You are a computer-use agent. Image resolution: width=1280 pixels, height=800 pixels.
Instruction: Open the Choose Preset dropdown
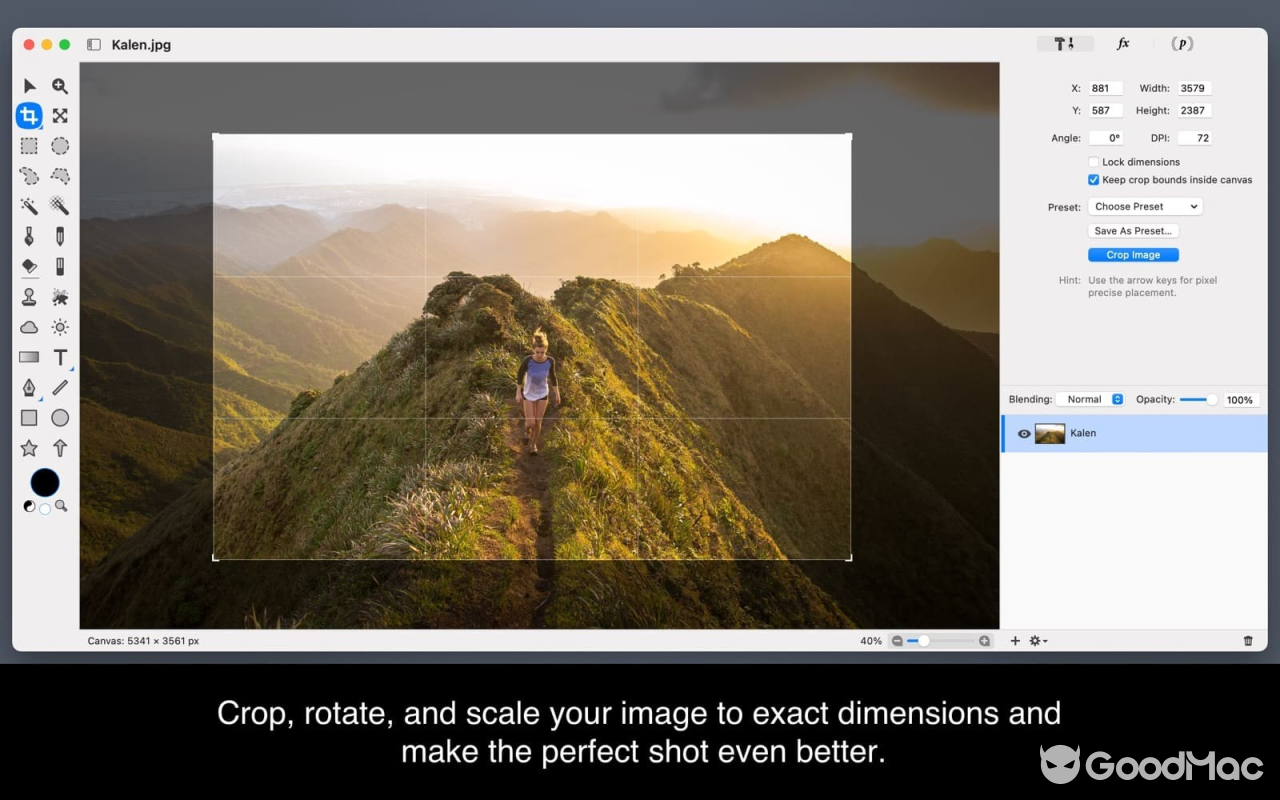tap(1144, 206)
